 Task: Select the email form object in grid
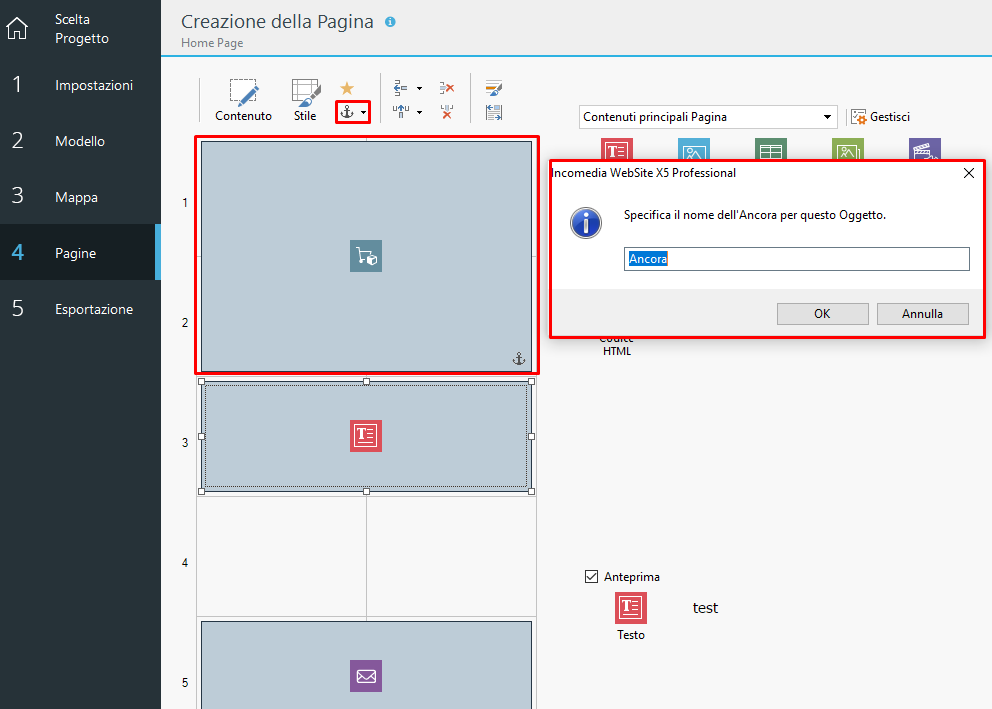pos(366,676)
